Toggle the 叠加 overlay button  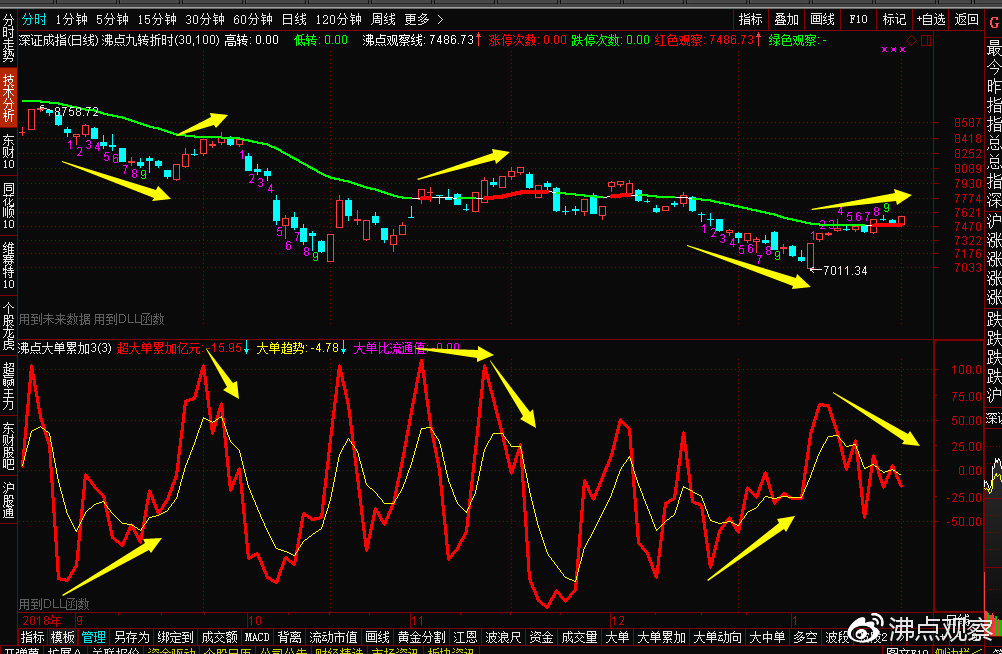tap(786, 19)
